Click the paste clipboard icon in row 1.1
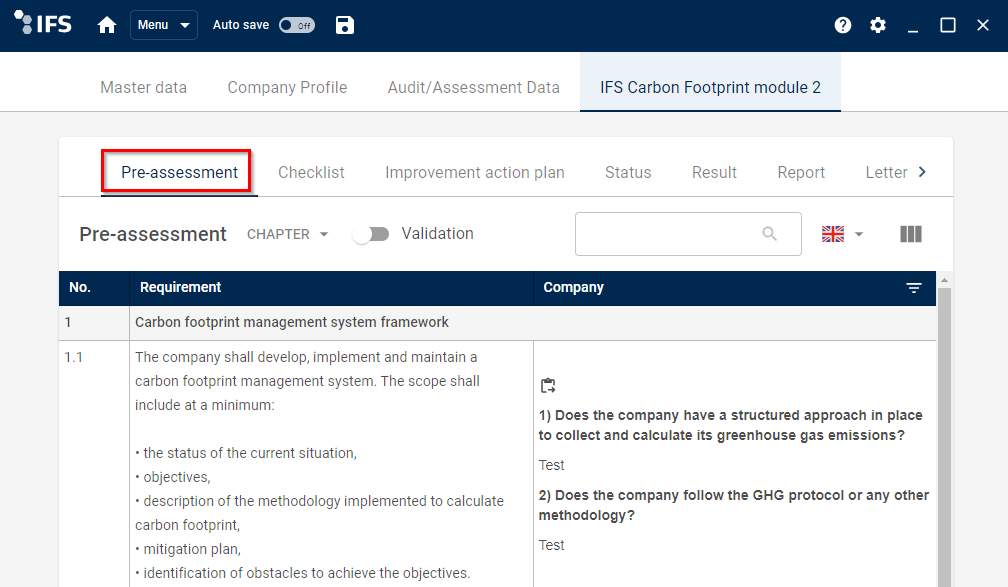Viewport: 1008px width, 587px height. tap(548, 386)
